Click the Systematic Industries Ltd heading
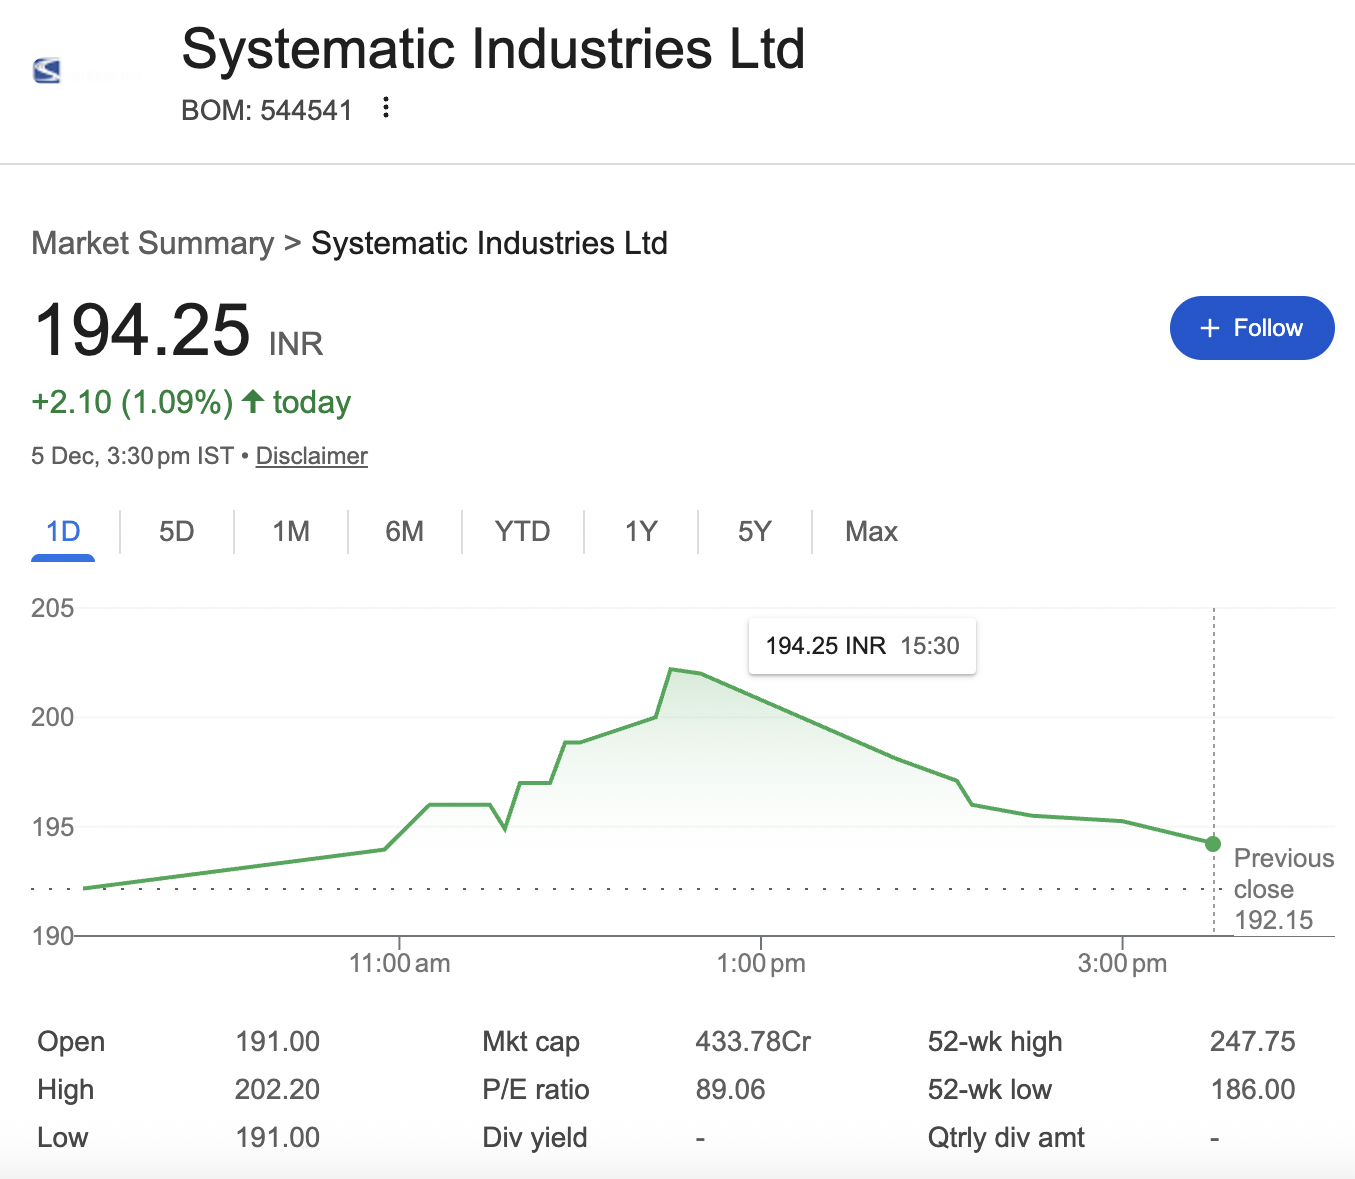Image resolution: width=1355 pixels, height=1179 pixels. [x=493, y=49]
